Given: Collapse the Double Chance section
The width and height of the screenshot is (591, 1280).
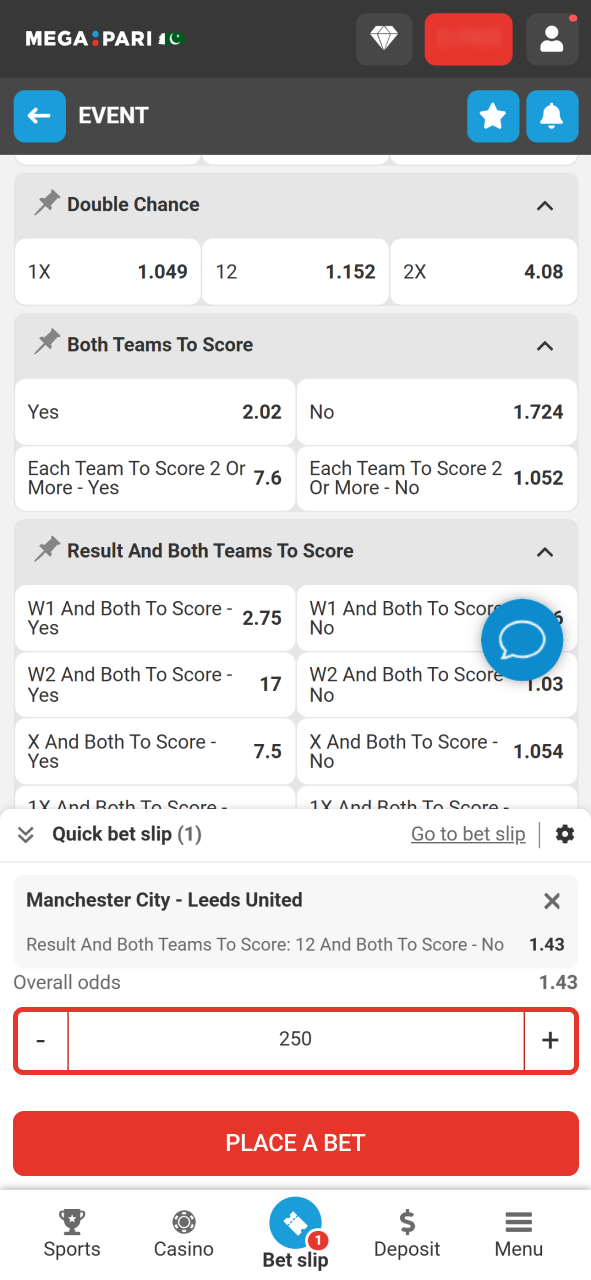Looking at the screenshot, I should [545, 206].
